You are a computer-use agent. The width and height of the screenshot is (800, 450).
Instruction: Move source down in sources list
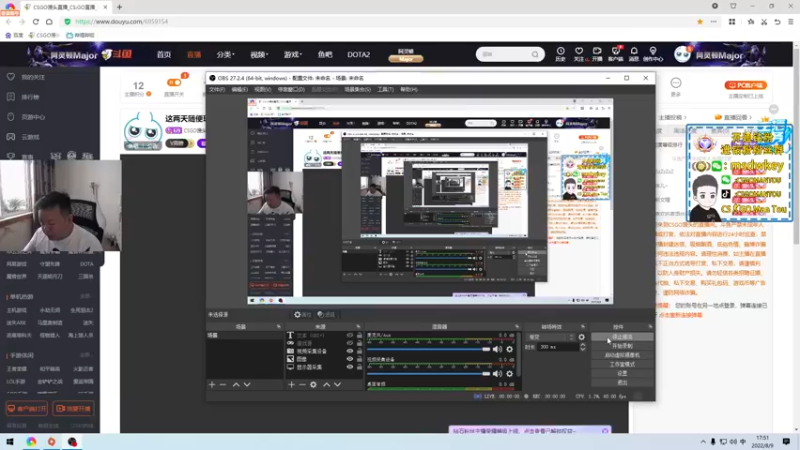[x=337, y=384]
